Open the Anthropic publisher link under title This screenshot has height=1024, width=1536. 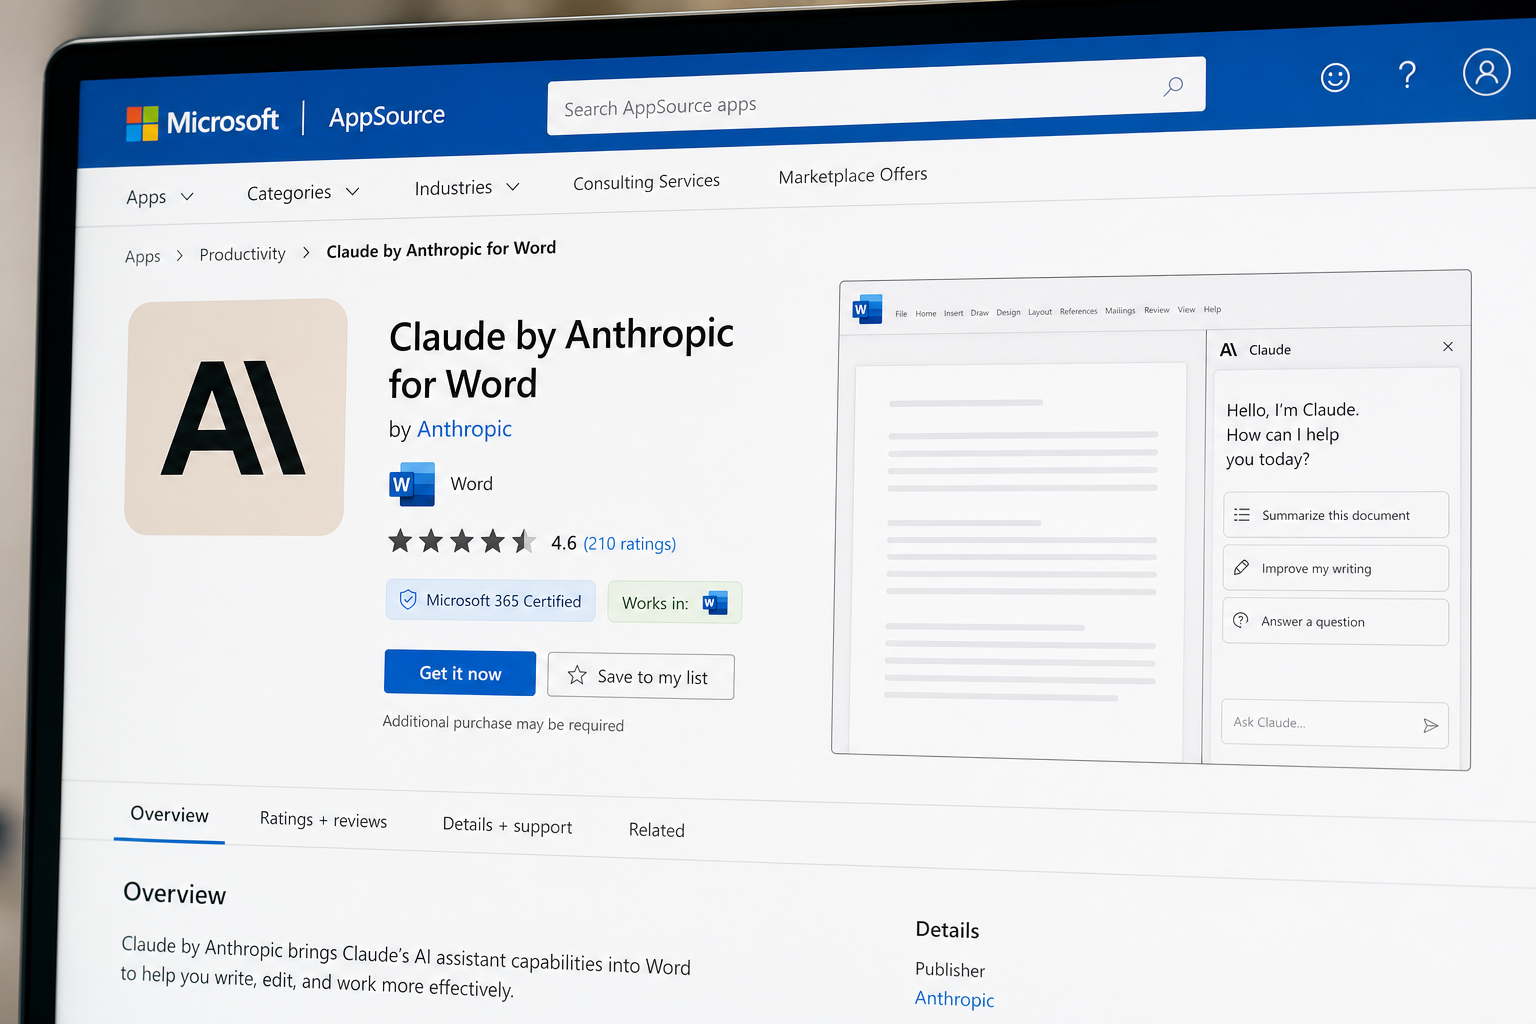tap(464, 429)
